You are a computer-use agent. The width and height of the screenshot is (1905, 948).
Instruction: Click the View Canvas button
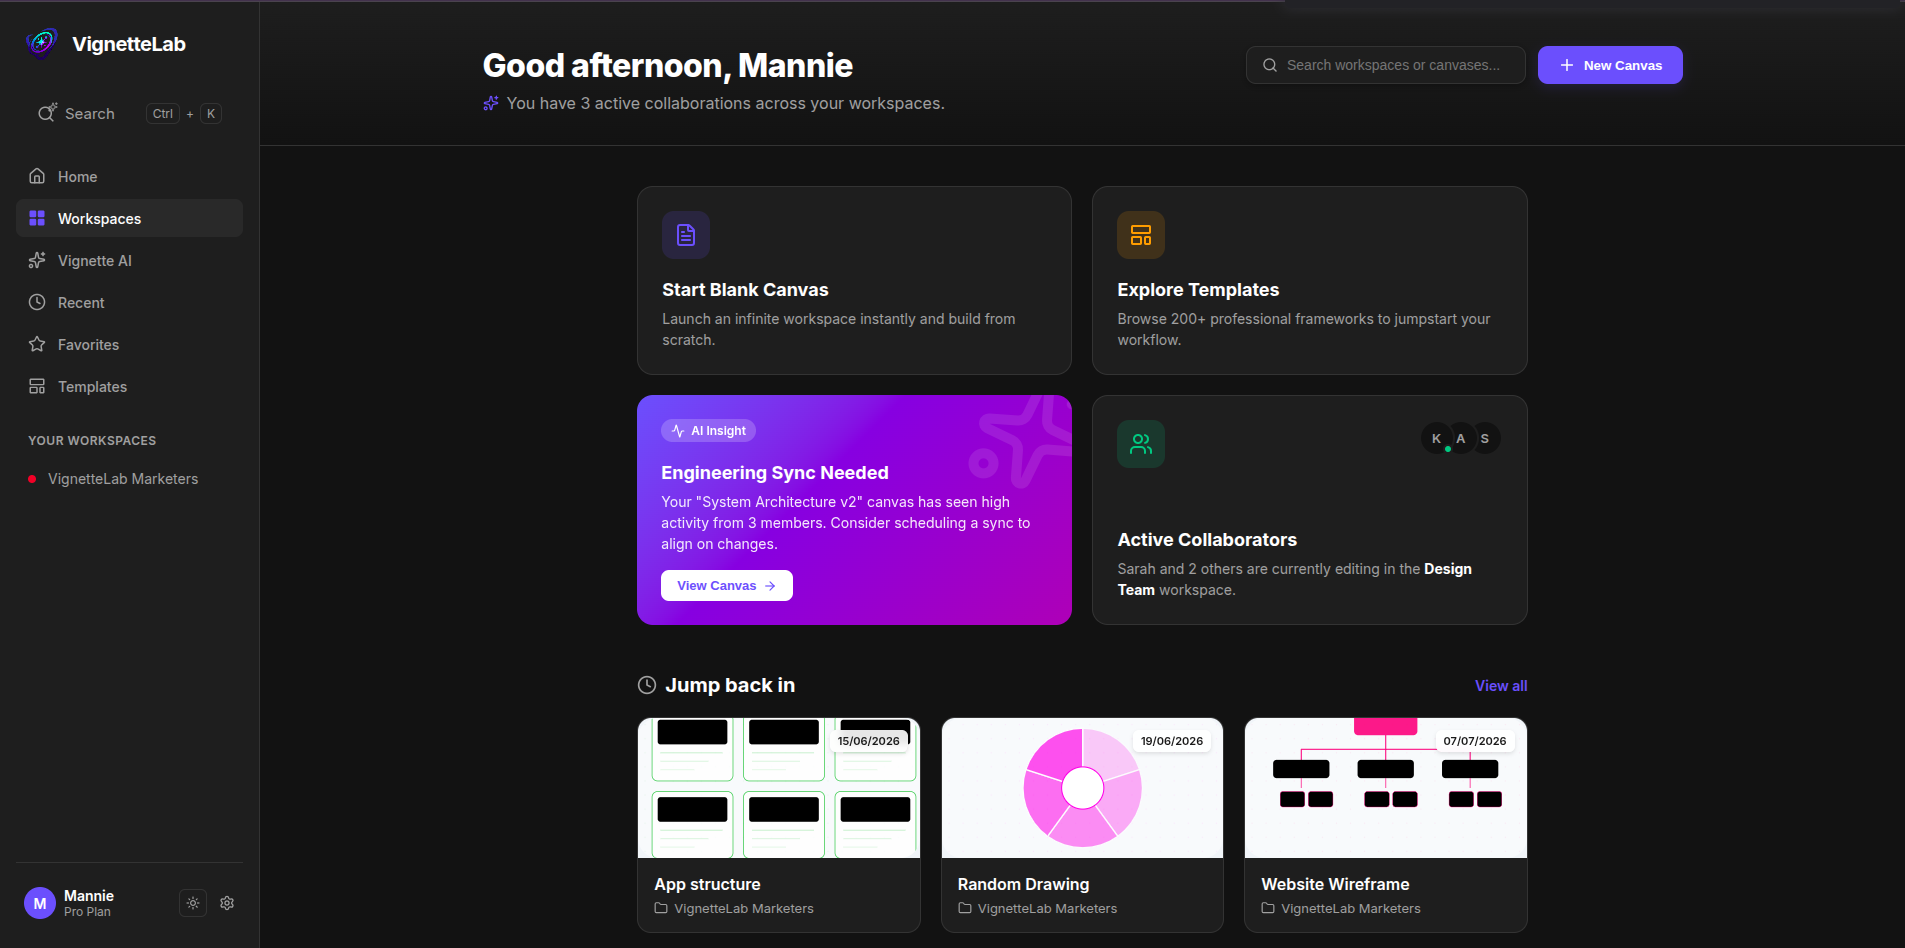(x=727, y=586)
